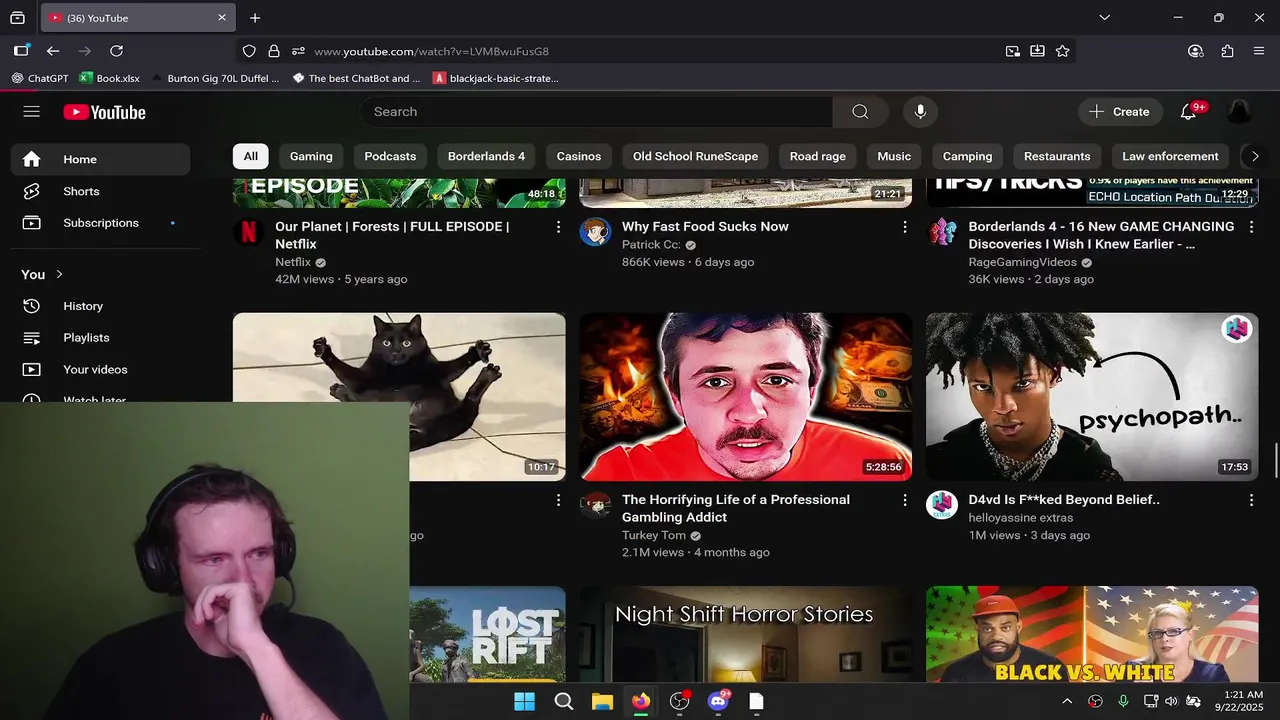
Task: Open Shorts in sidebar
Action: click(101, 191)
